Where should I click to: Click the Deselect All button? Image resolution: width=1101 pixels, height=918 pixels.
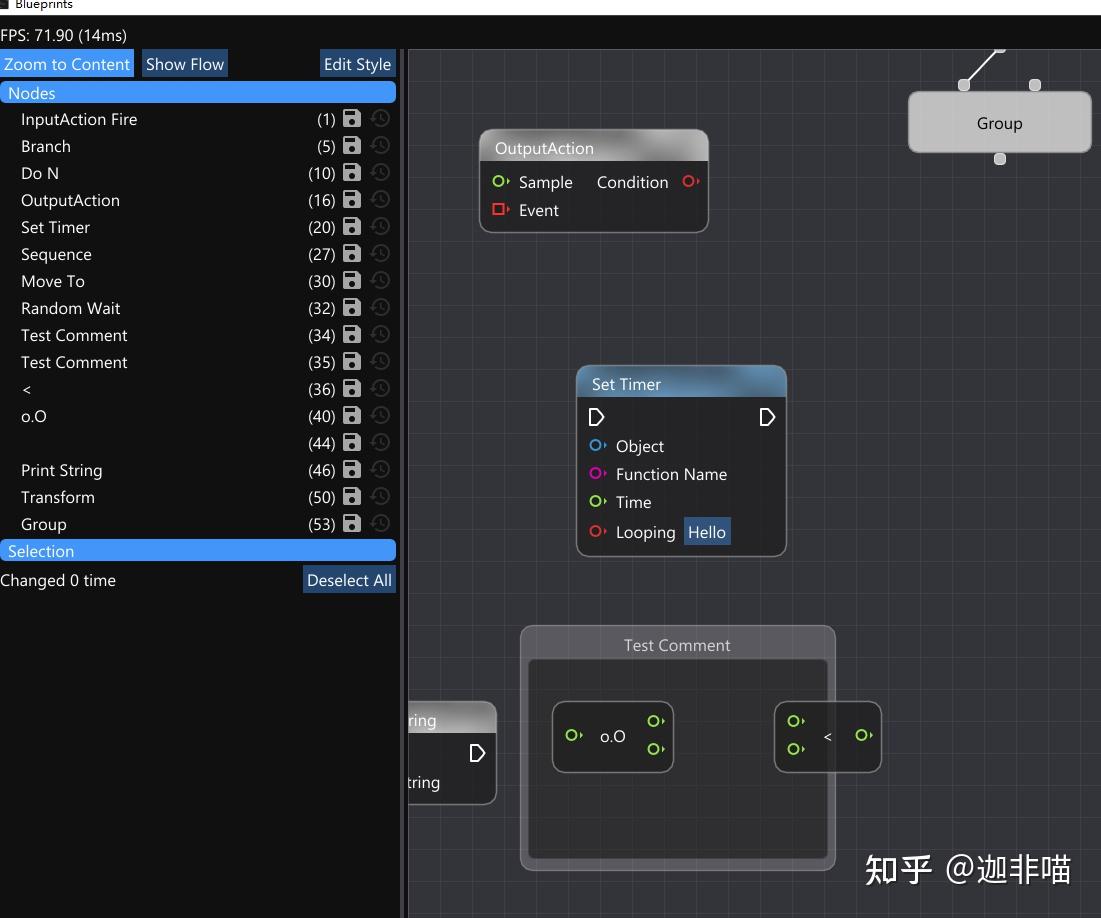tap(348, 580)
